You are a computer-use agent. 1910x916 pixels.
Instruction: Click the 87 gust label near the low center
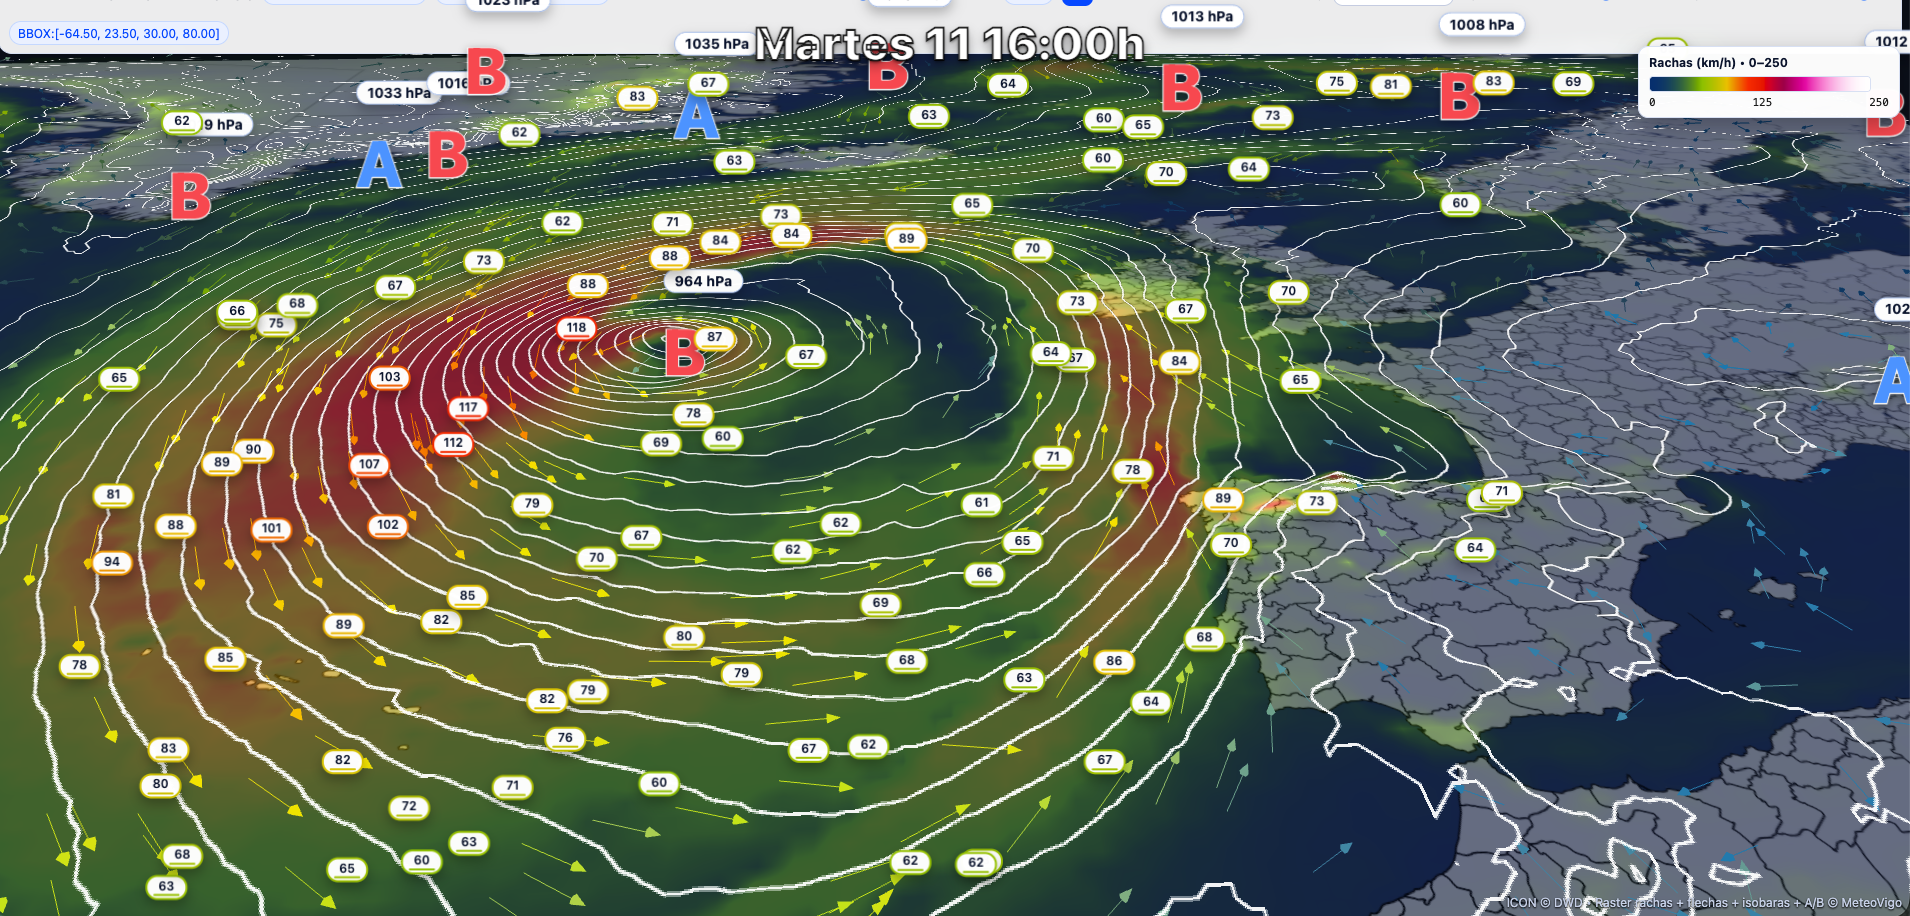[714, 337]
